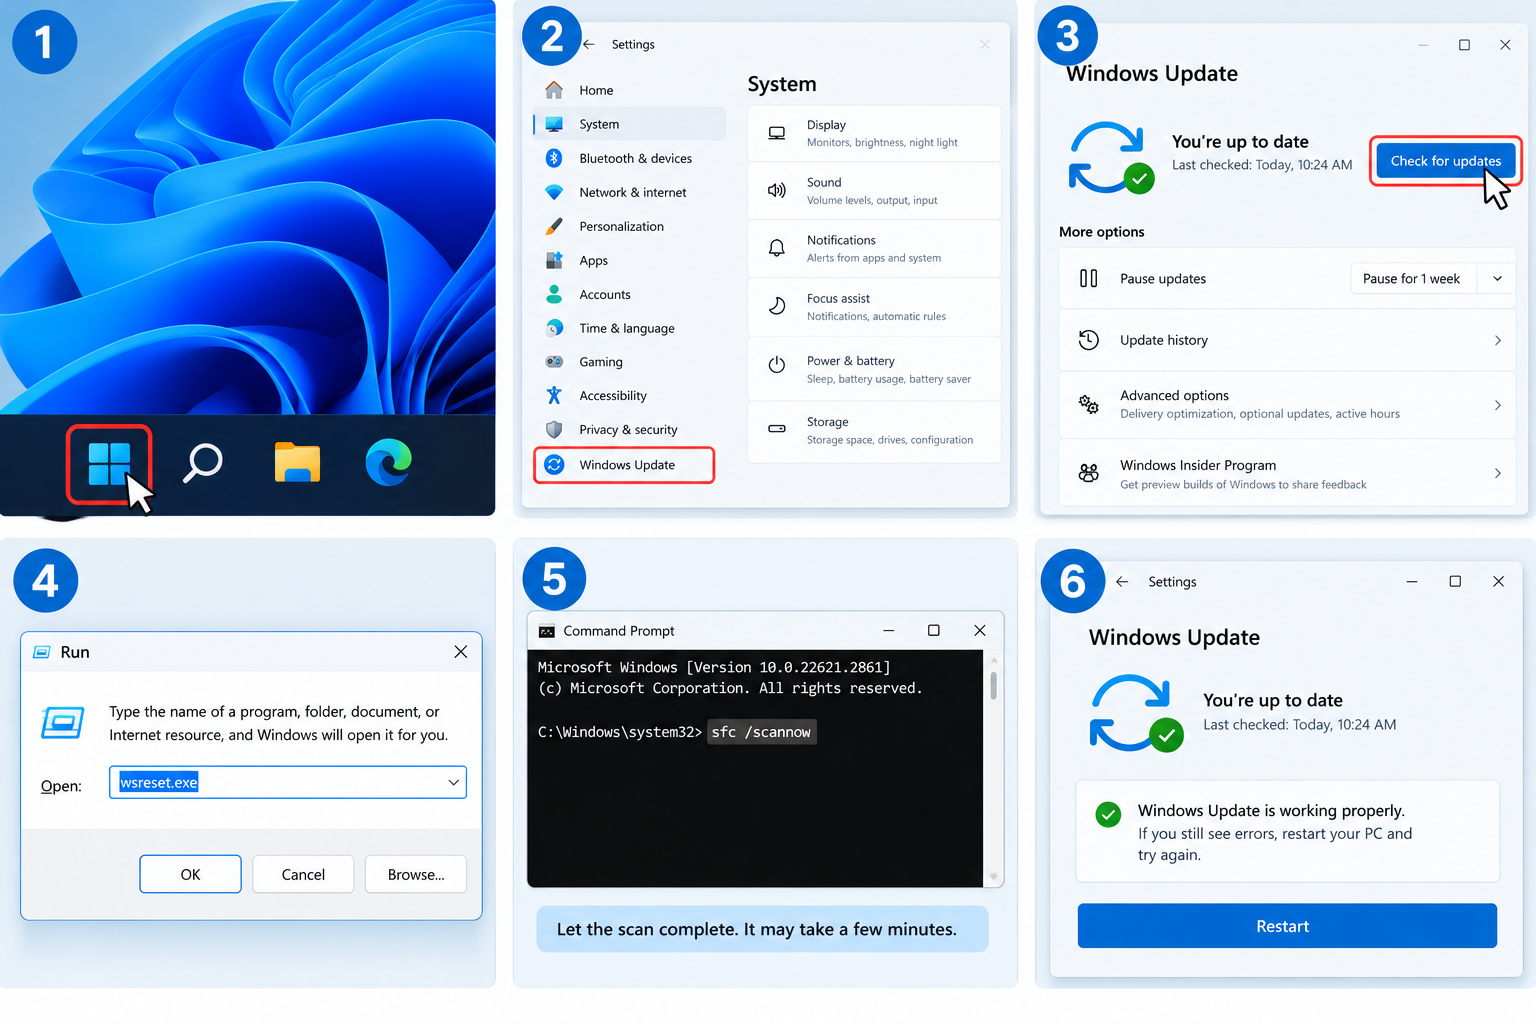Image resolution: width=1536 pixels, height=1024 pixels.
Task: Click Cancel in the Run dialog
Action: tap(303, 874)
